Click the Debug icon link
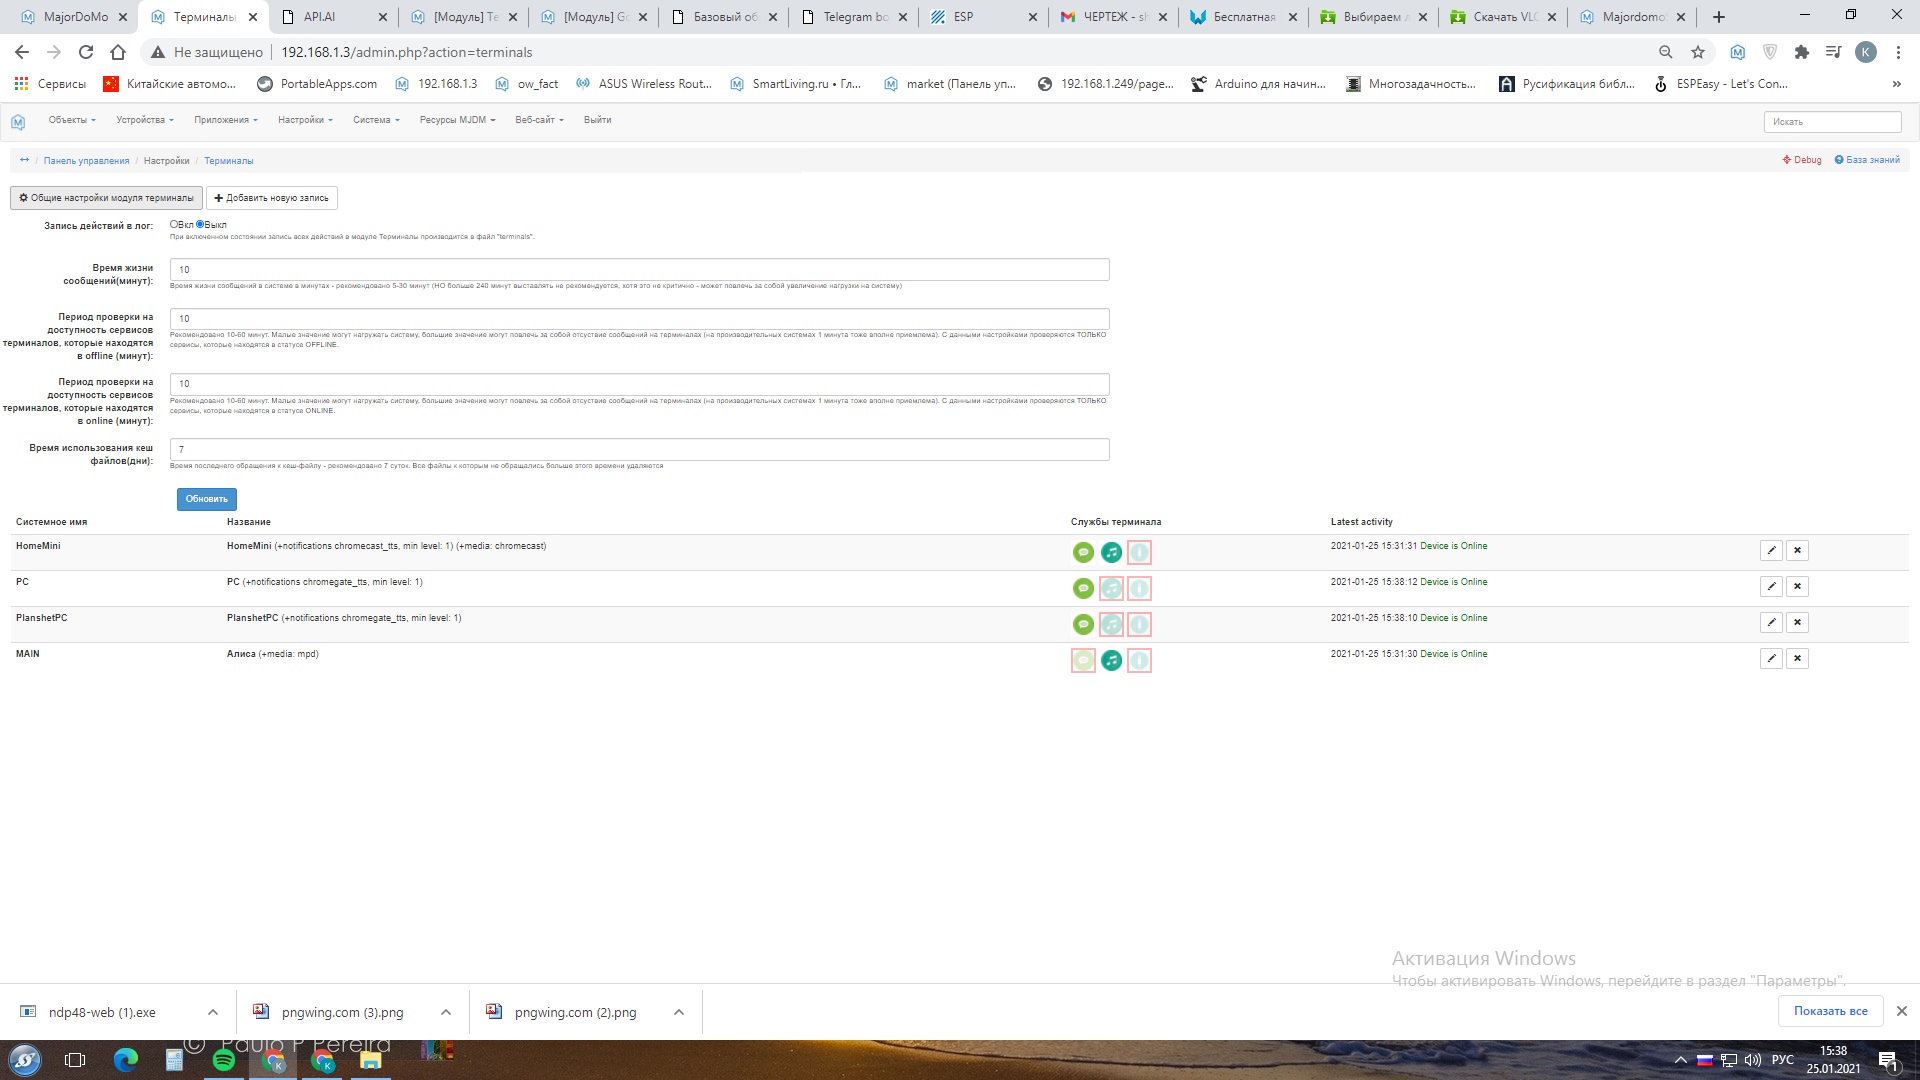1920x1080 pixels. [1801, 160]
